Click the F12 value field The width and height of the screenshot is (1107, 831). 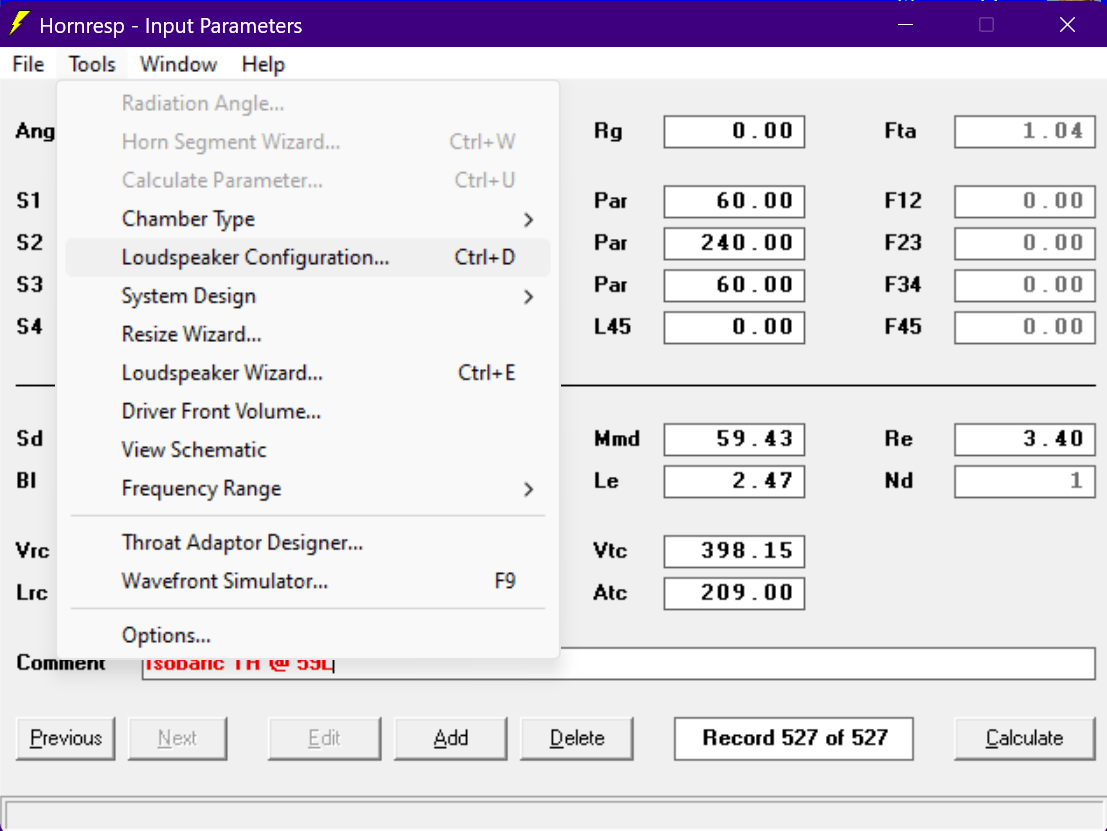click(1024, 201)
